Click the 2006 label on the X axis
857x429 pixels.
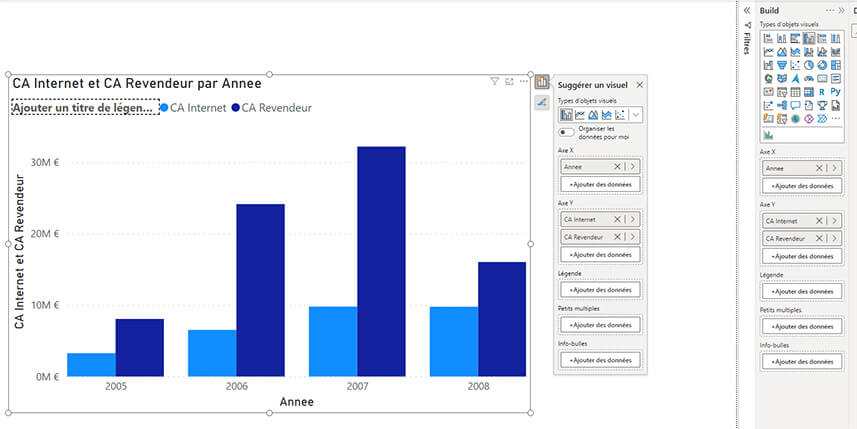tap(236, 386)
